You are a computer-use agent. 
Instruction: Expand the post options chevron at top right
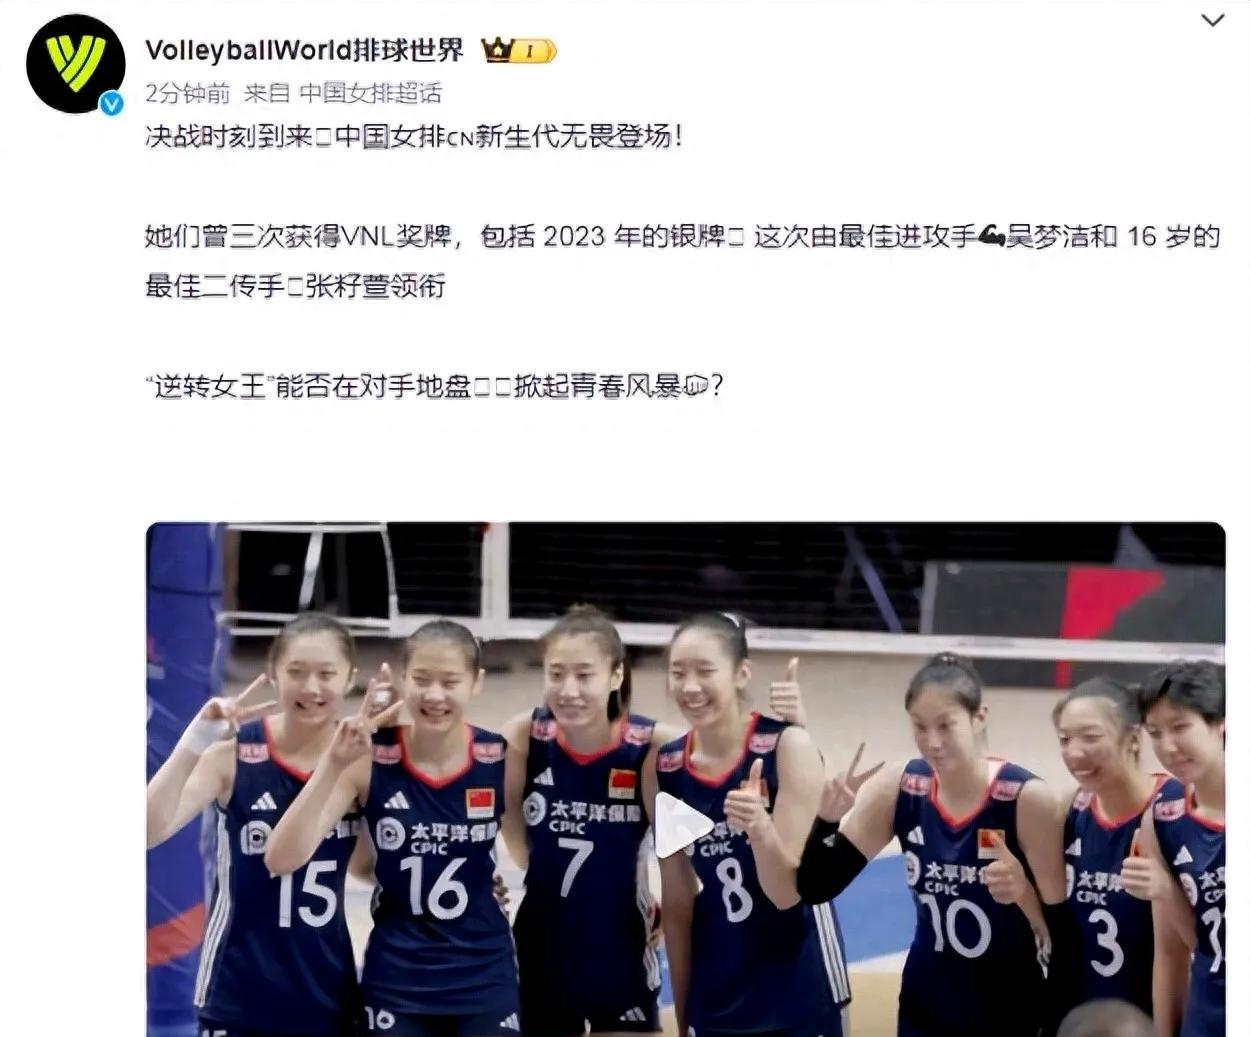[1212, 20]
